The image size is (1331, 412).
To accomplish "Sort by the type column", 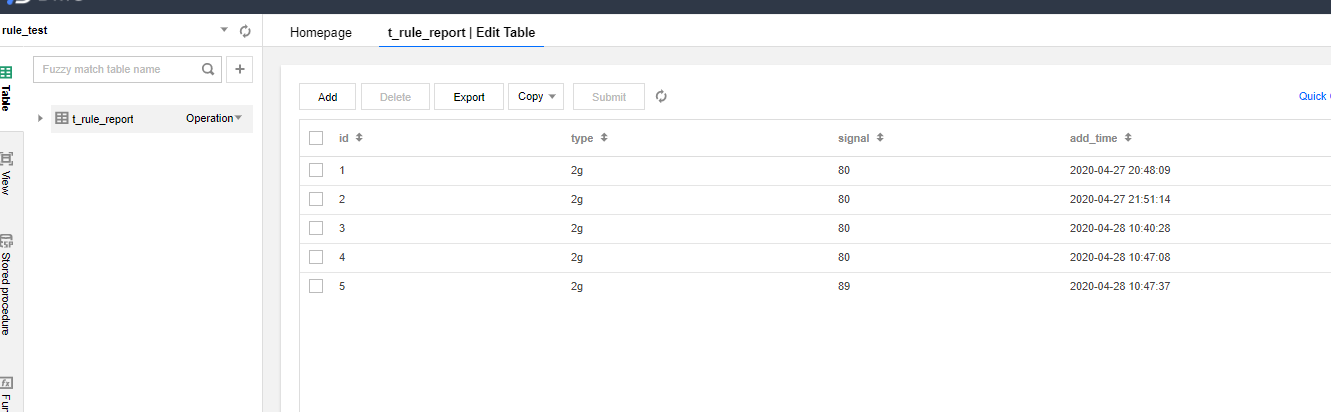I will (x=604, y=138).
